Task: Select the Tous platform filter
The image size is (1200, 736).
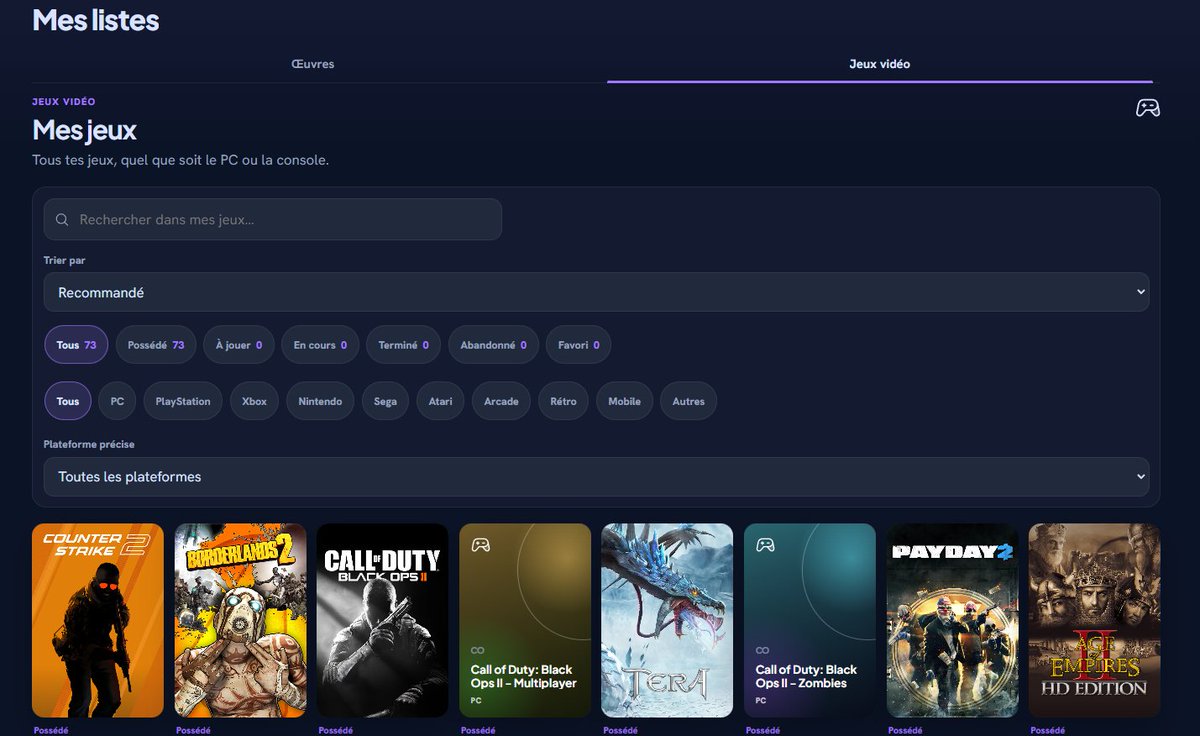Action: [68, 401]
